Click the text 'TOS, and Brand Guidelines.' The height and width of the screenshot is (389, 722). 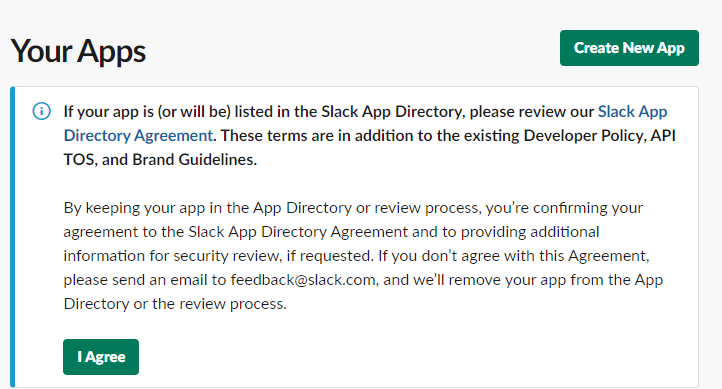[x=160, y=160]
